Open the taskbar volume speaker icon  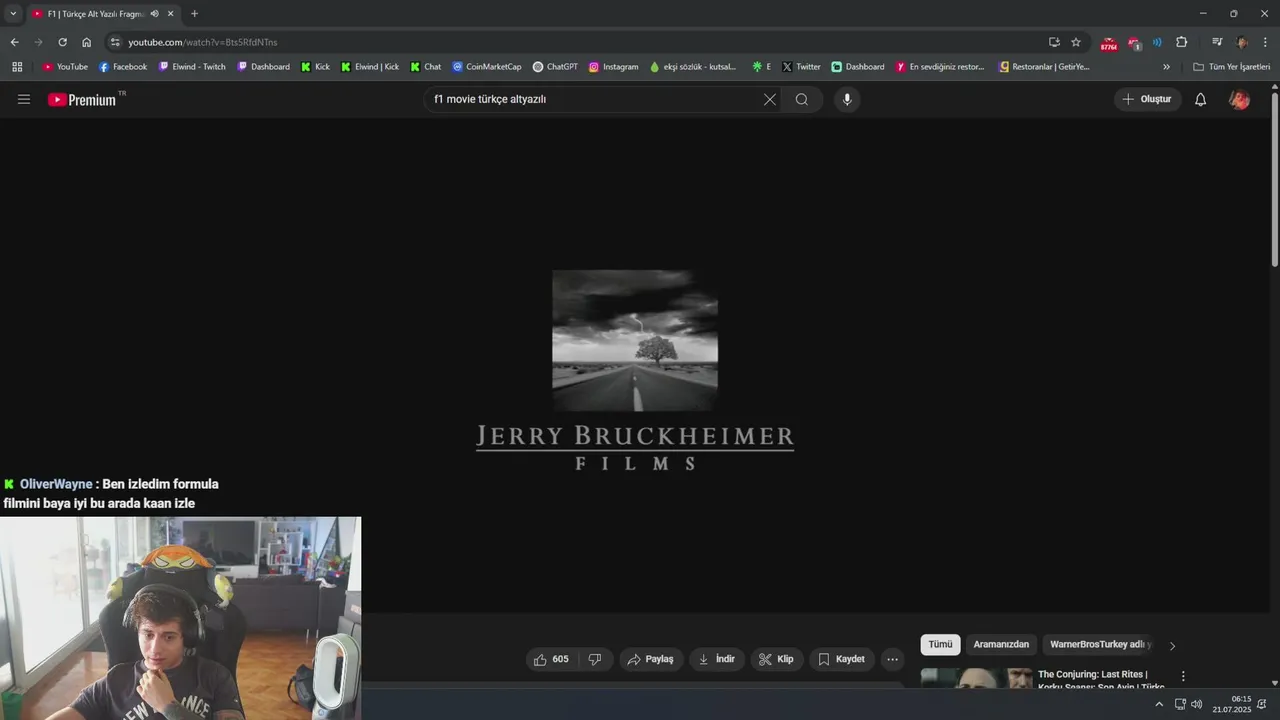1197,704
